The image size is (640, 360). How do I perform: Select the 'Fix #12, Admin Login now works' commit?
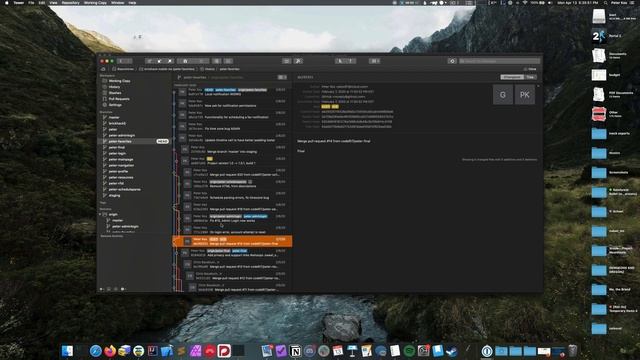point(232,218)
